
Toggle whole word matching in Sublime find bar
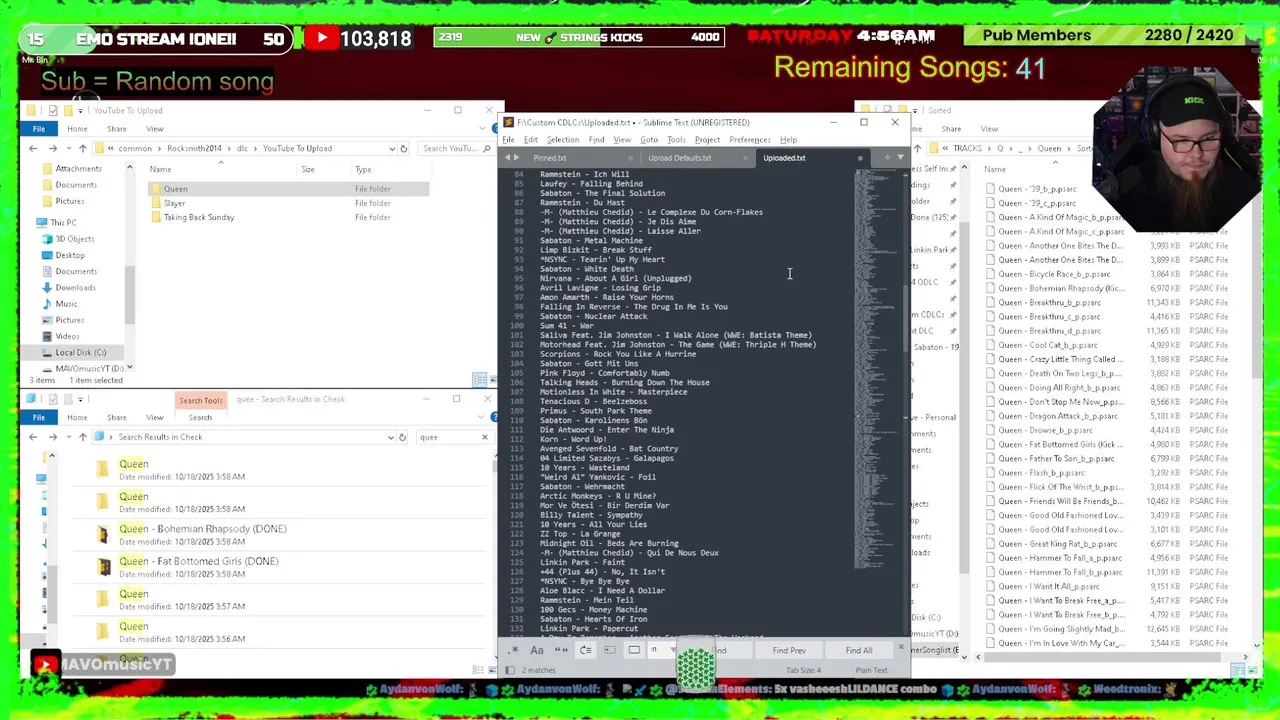click(x=561, y=650)
